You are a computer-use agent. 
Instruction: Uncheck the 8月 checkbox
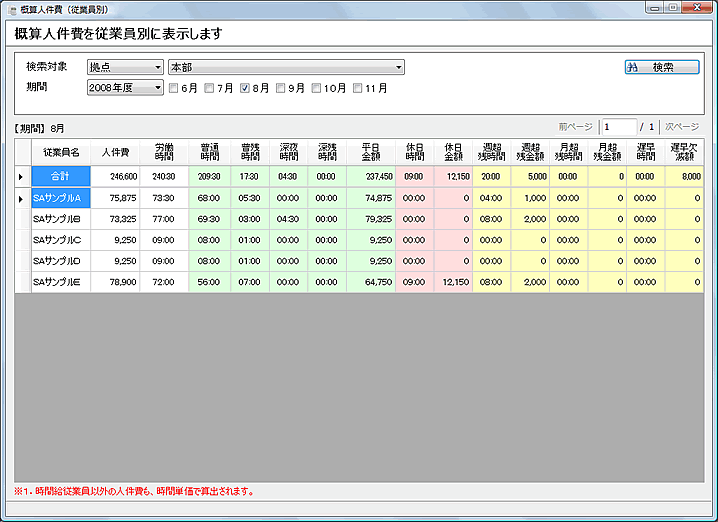[245, 88]
